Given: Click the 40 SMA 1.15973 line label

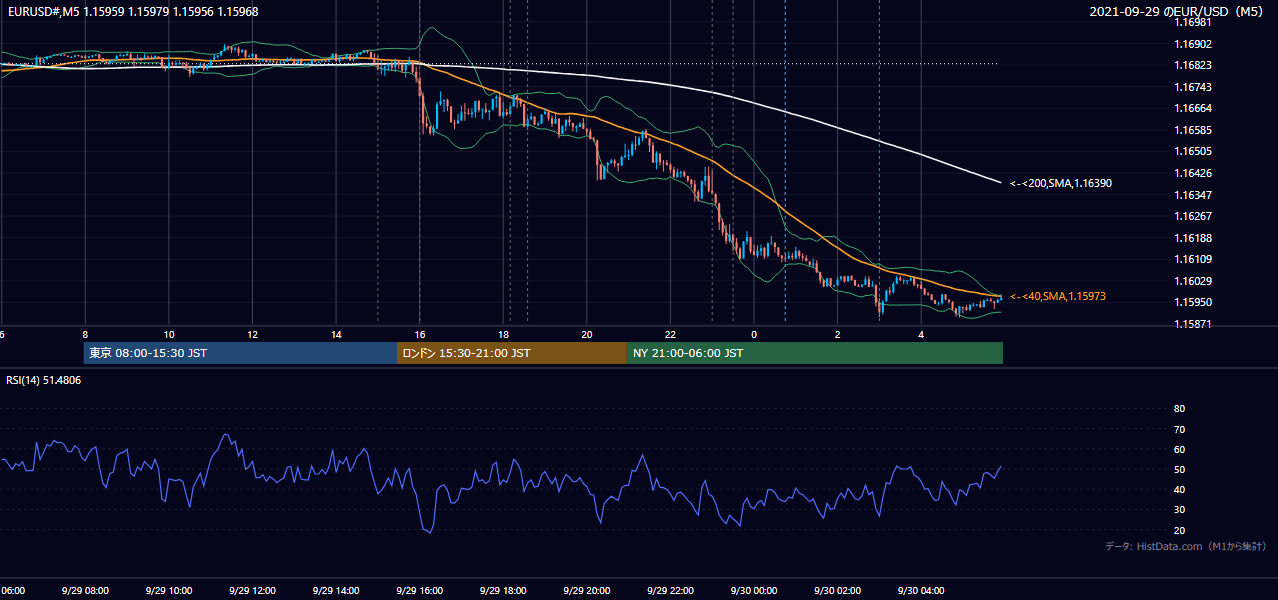Looking at the screenshot, I should (1057, 296).
